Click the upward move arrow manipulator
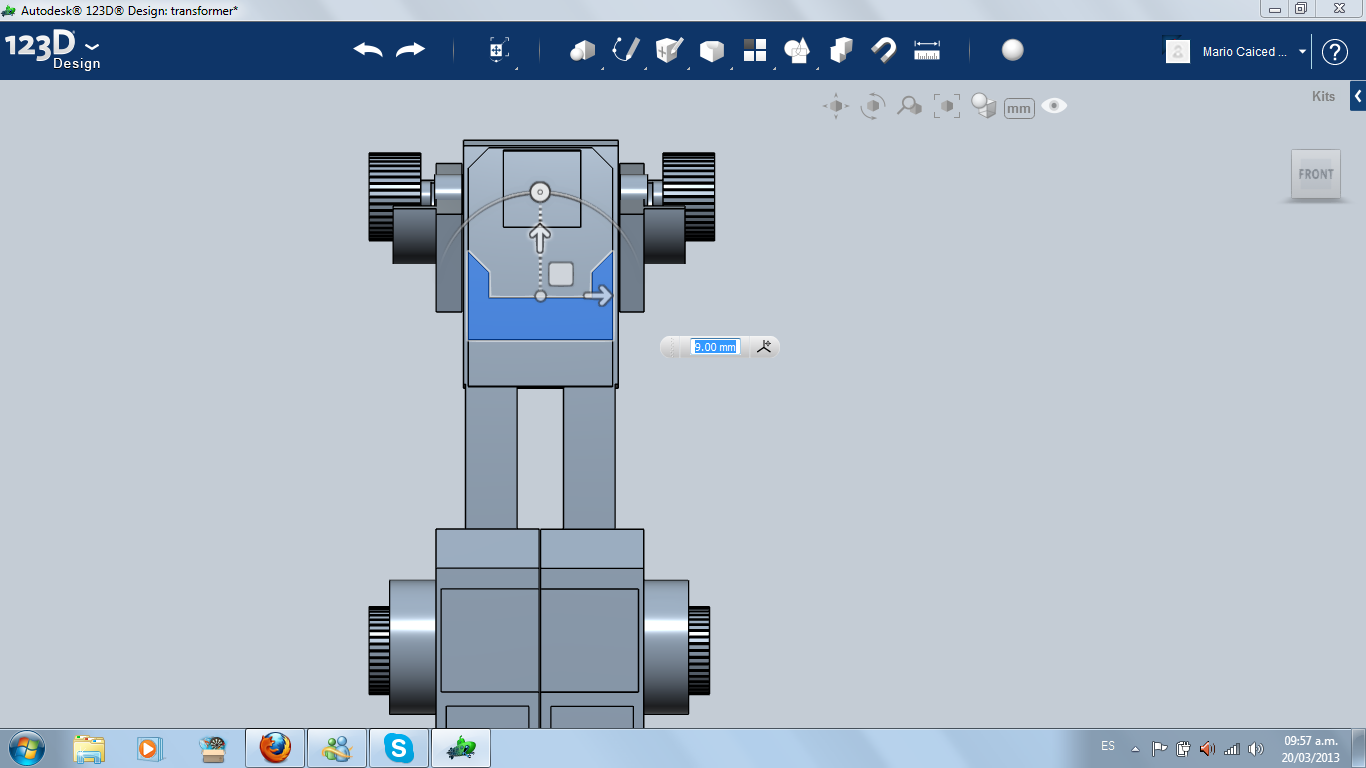 pos(540,238)
